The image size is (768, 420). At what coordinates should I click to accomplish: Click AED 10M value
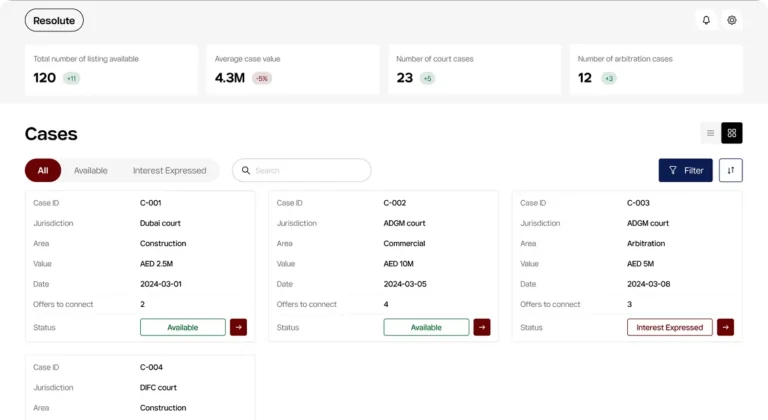click(398, 264)
